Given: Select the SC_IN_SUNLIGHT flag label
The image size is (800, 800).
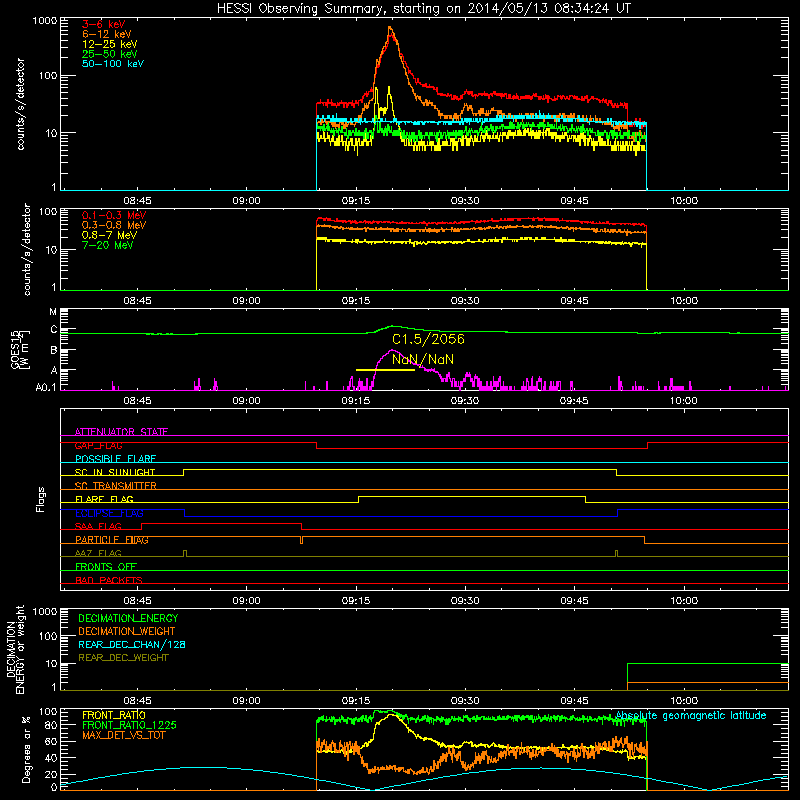Looking at the screenshot, I should [x=115, y=472].
